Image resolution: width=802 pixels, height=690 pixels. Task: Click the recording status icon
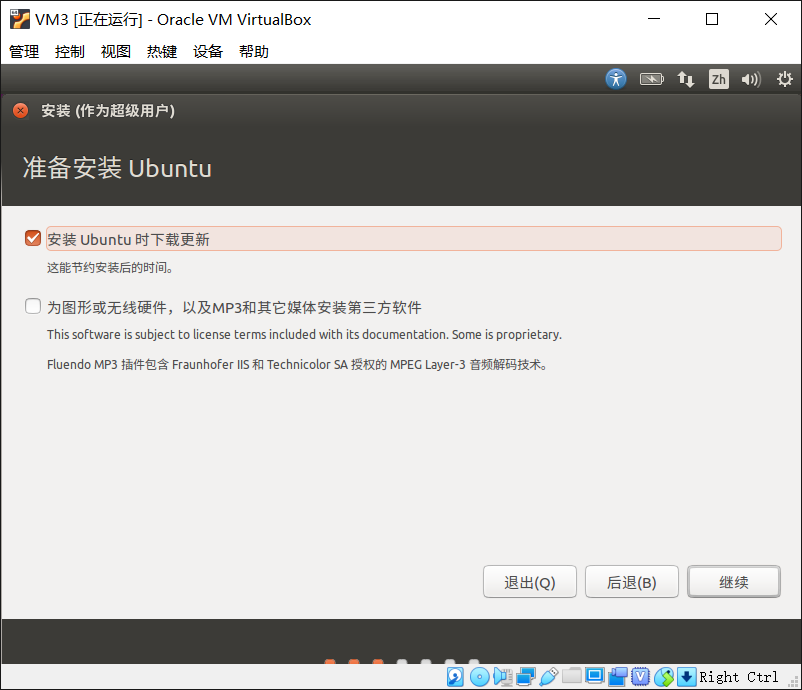tap(618, 677)
